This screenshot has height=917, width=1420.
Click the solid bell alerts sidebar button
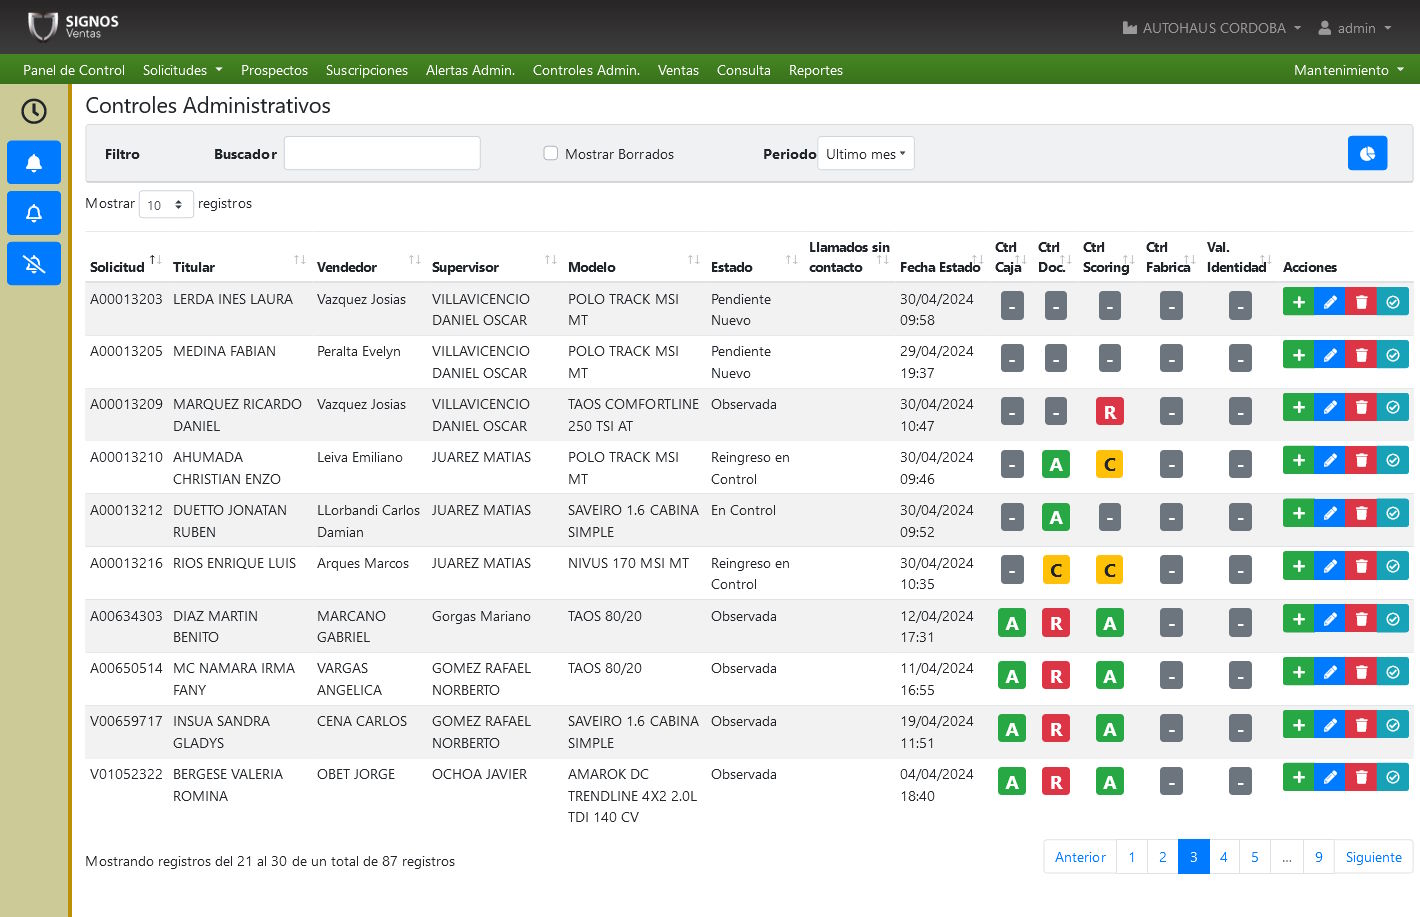click(34, 163)
